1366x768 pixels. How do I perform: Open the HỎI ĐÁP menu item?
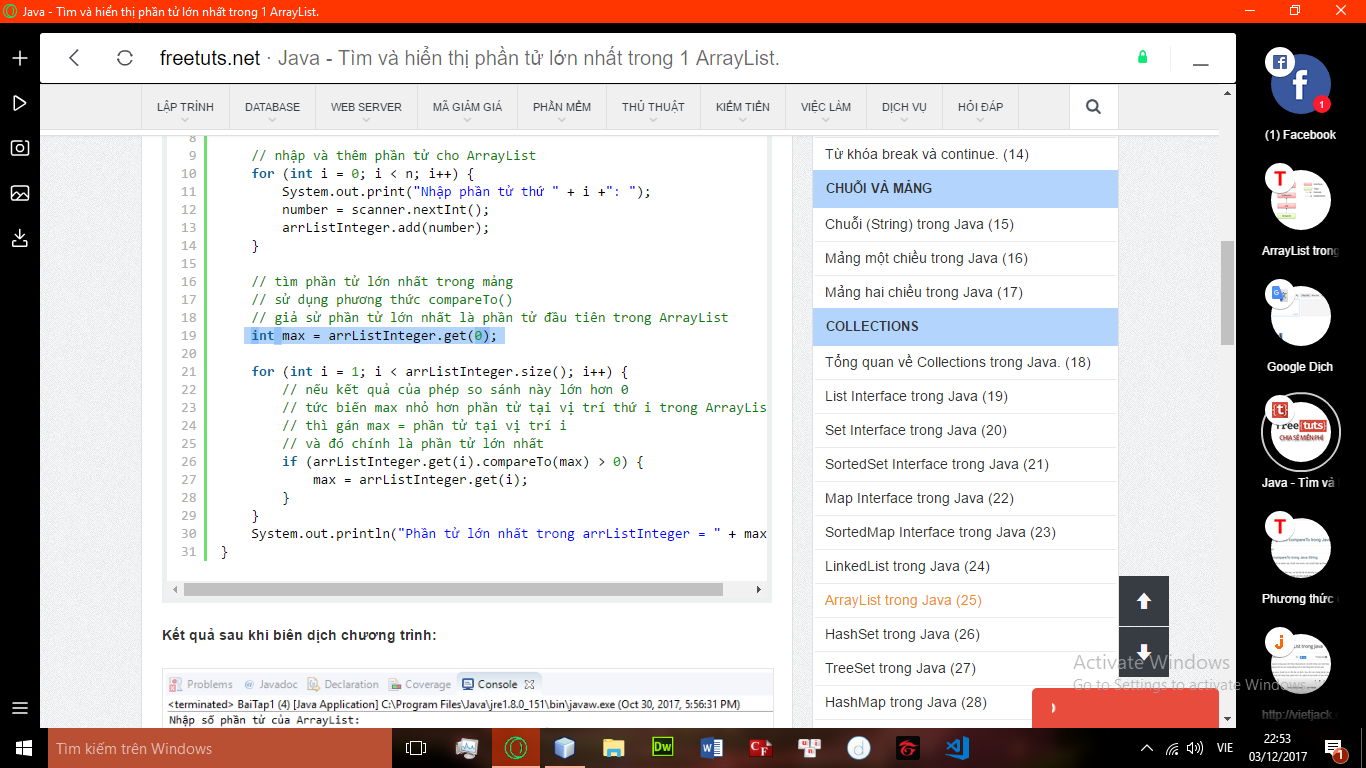pos(980,108)
